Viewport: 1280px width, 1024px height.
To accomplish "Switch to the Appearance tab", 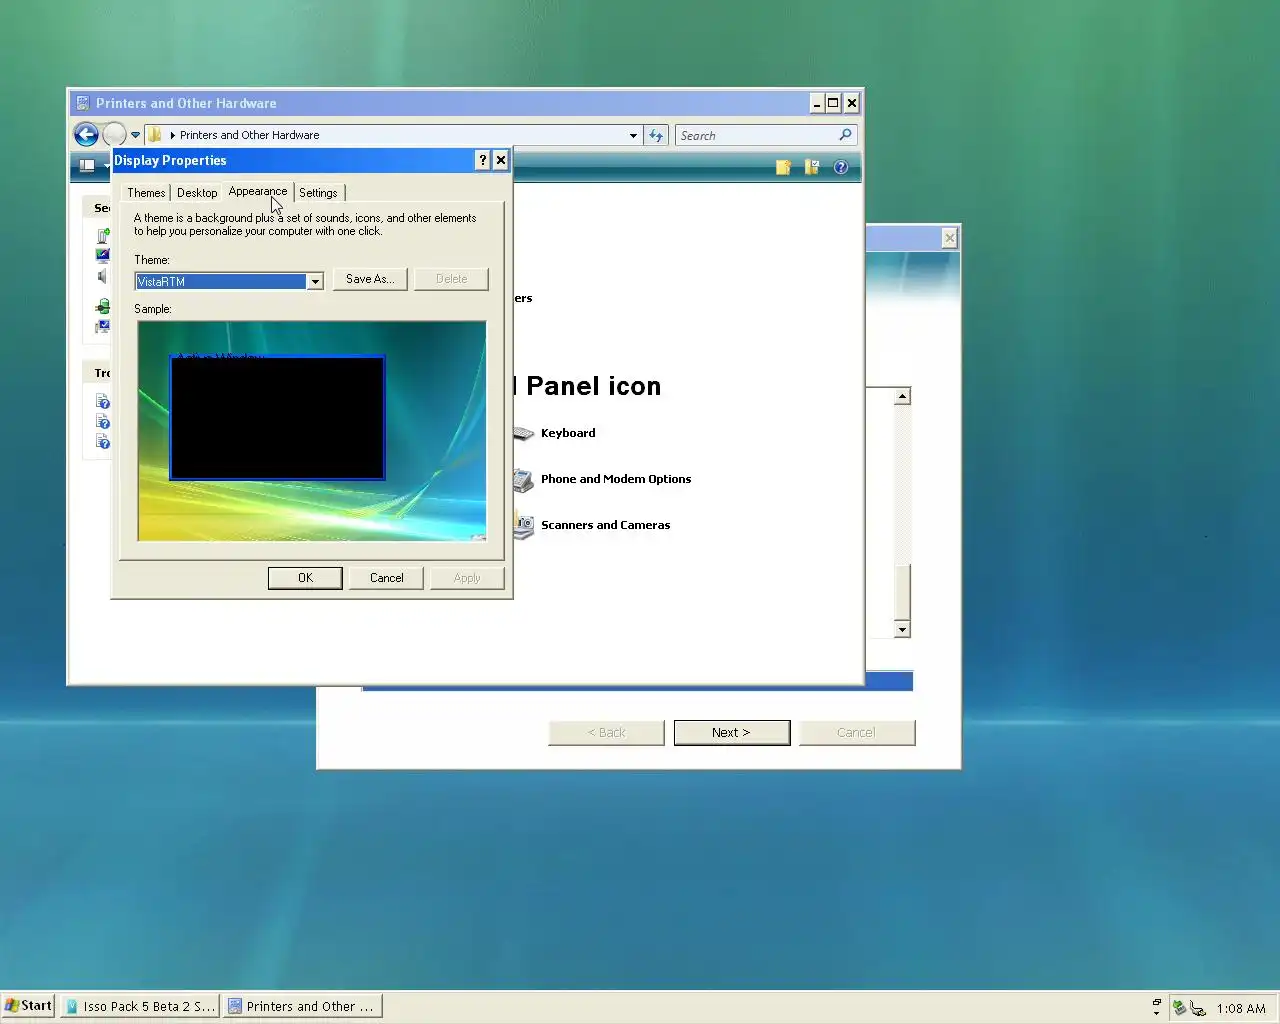I will coord(258,191).
